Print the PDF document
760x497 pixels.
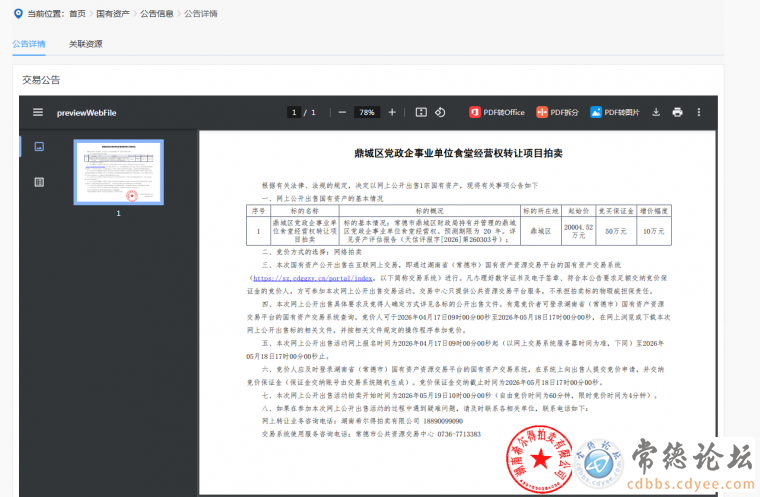point(677,112)
